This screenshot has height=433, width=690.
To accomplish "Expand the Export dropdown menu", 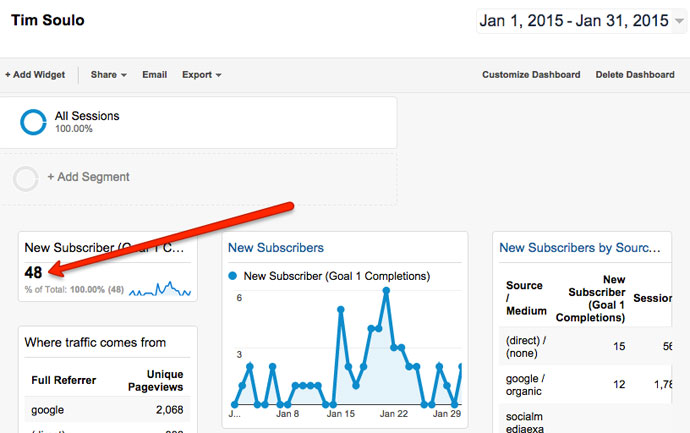I will pyautogui.click(x=201, y=75).
